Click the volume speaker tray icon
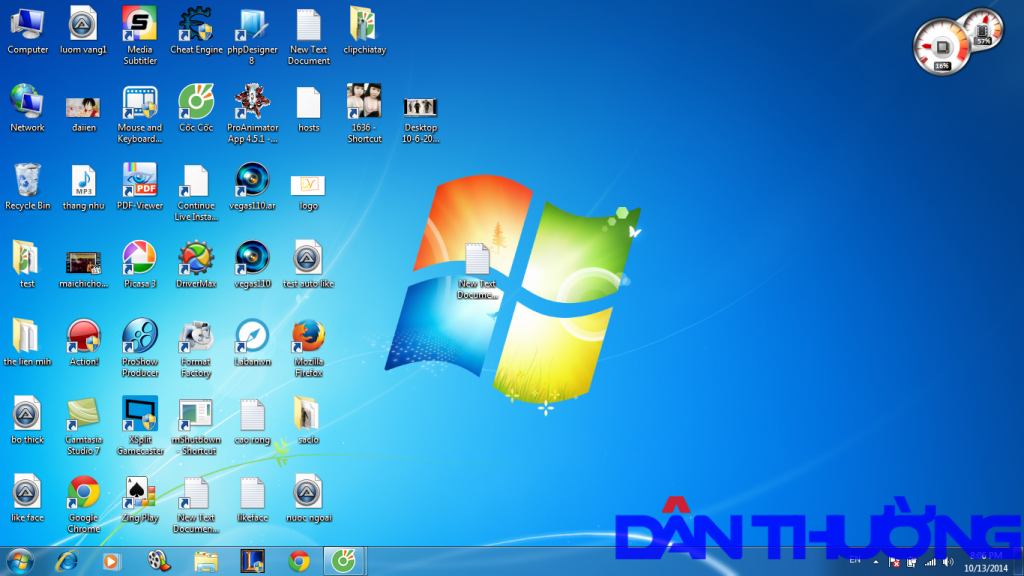 tap(947, 562)
